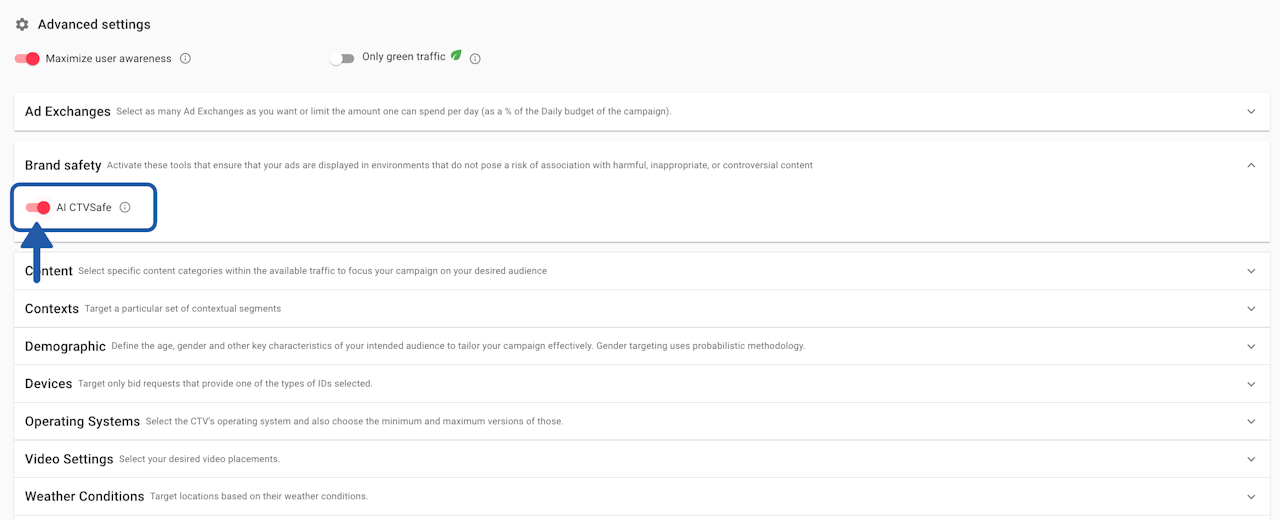Expand the Video Settings section chevron
The width and height of the screenshot is (1280, 520).
[1251, 459]
